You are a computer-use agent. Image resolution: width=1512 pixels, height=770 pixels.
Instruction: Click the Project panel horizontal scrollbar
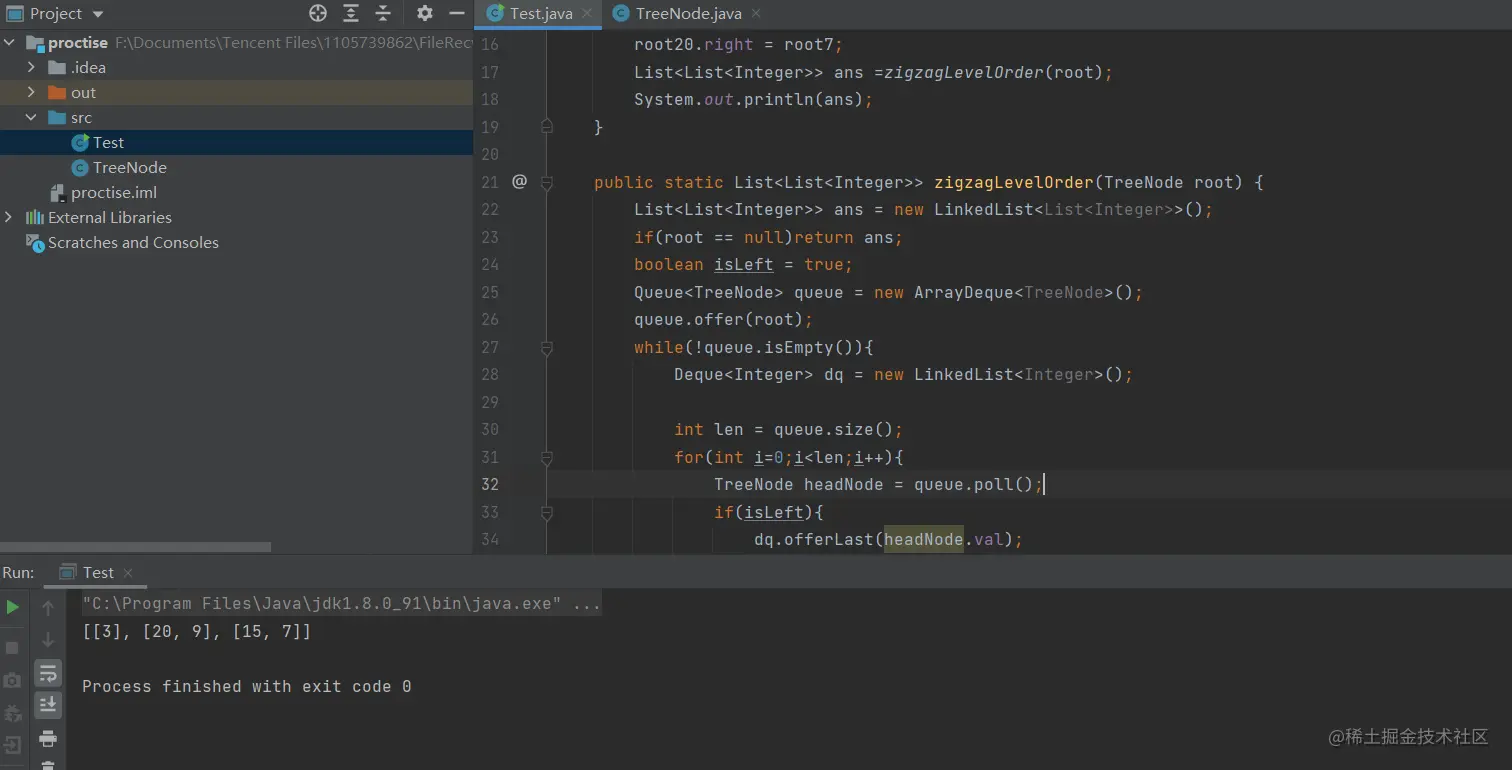pyautogui.click(x=135, y=547)
